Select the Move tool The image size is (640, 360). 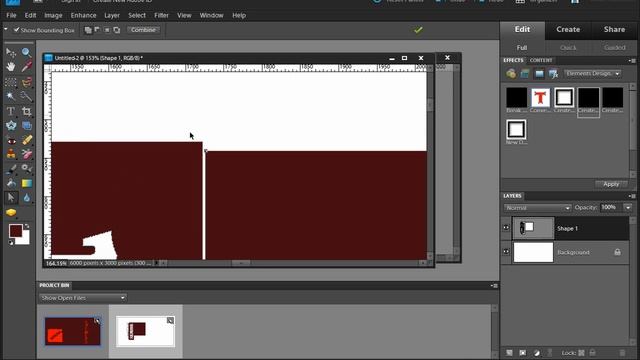[11, 53]
